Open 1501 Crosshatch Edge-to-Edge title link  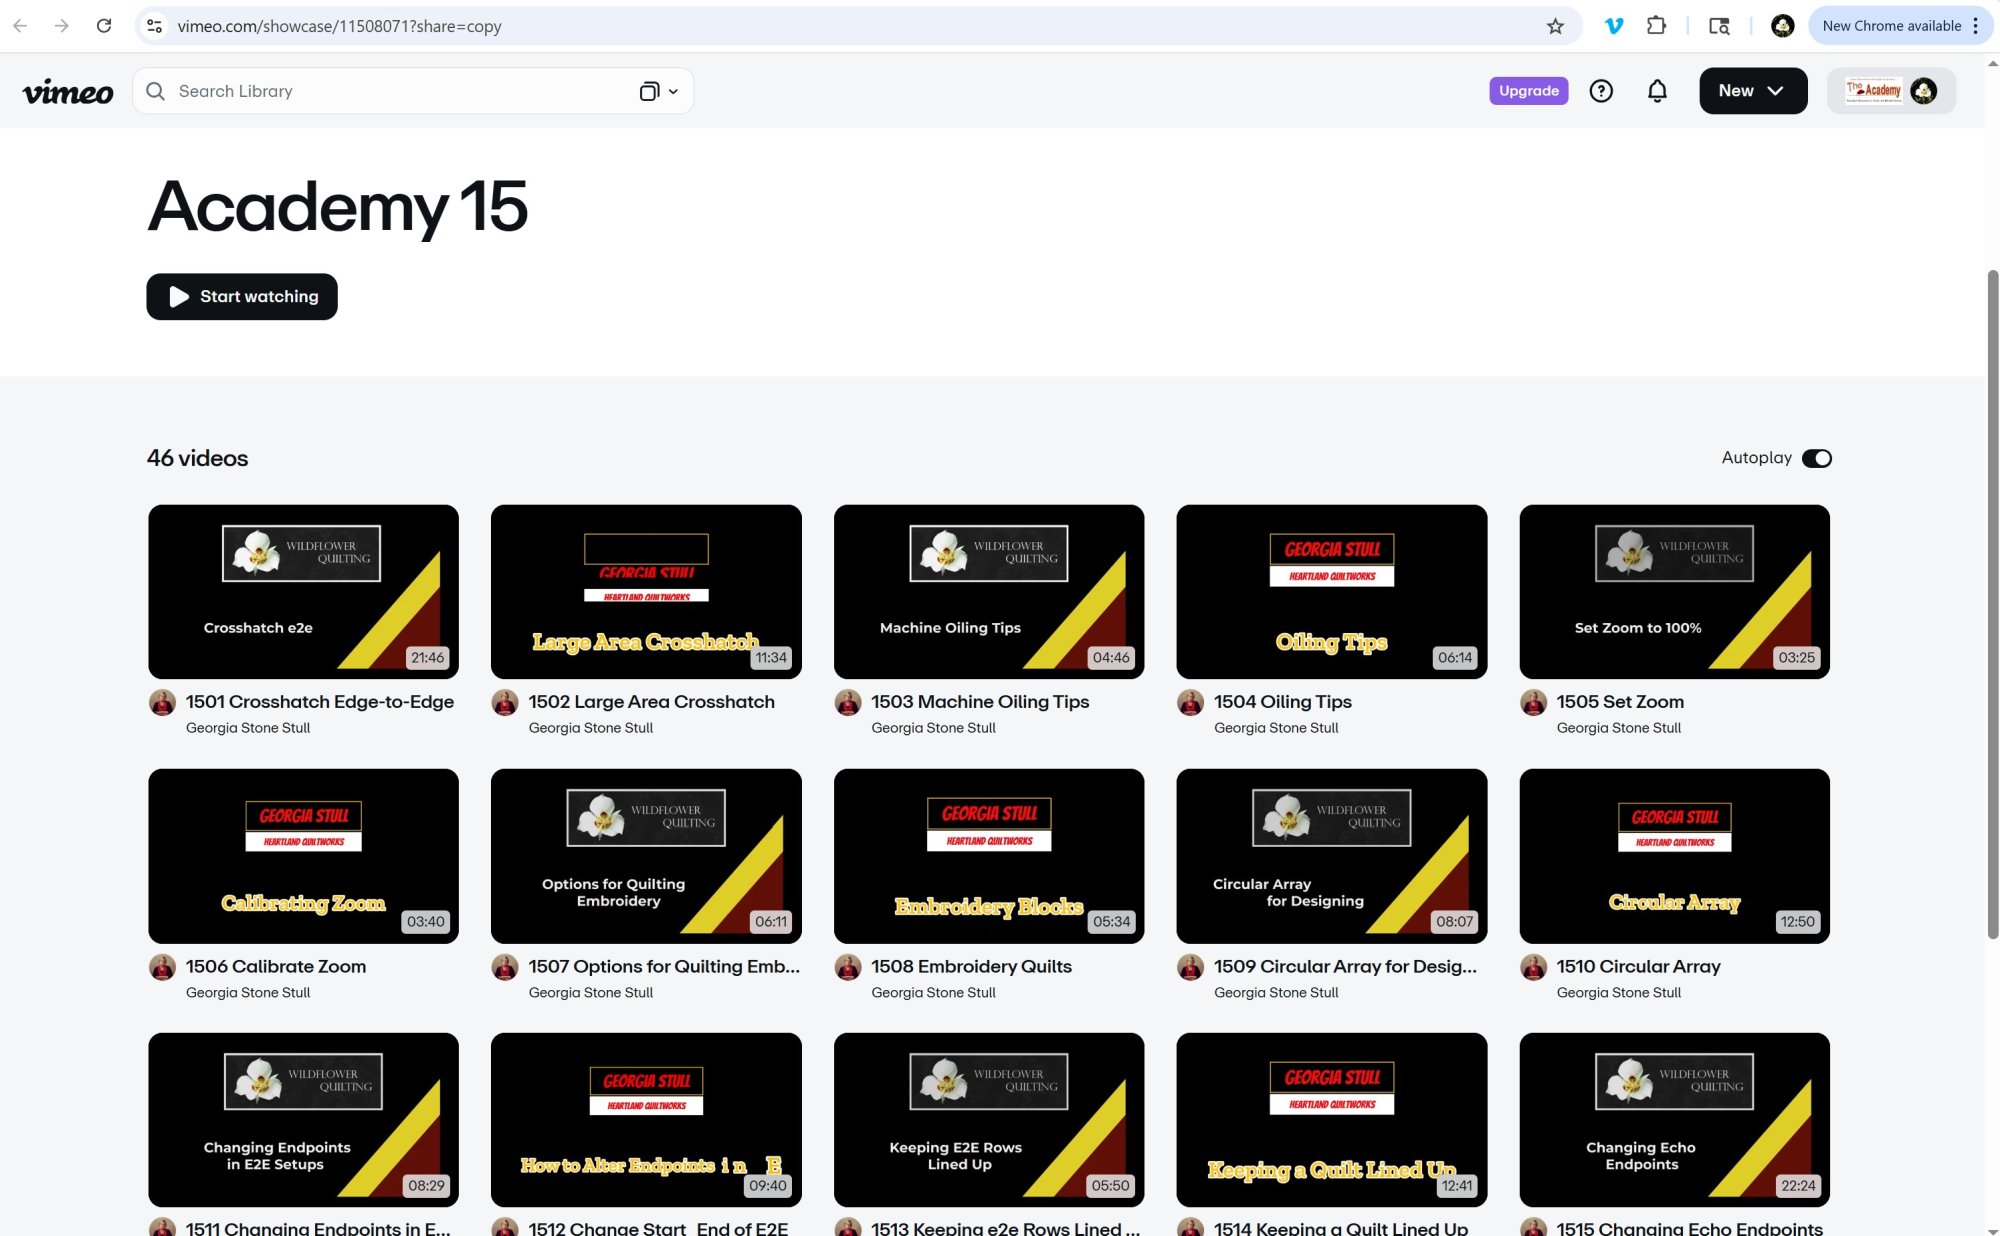[320, 702]
